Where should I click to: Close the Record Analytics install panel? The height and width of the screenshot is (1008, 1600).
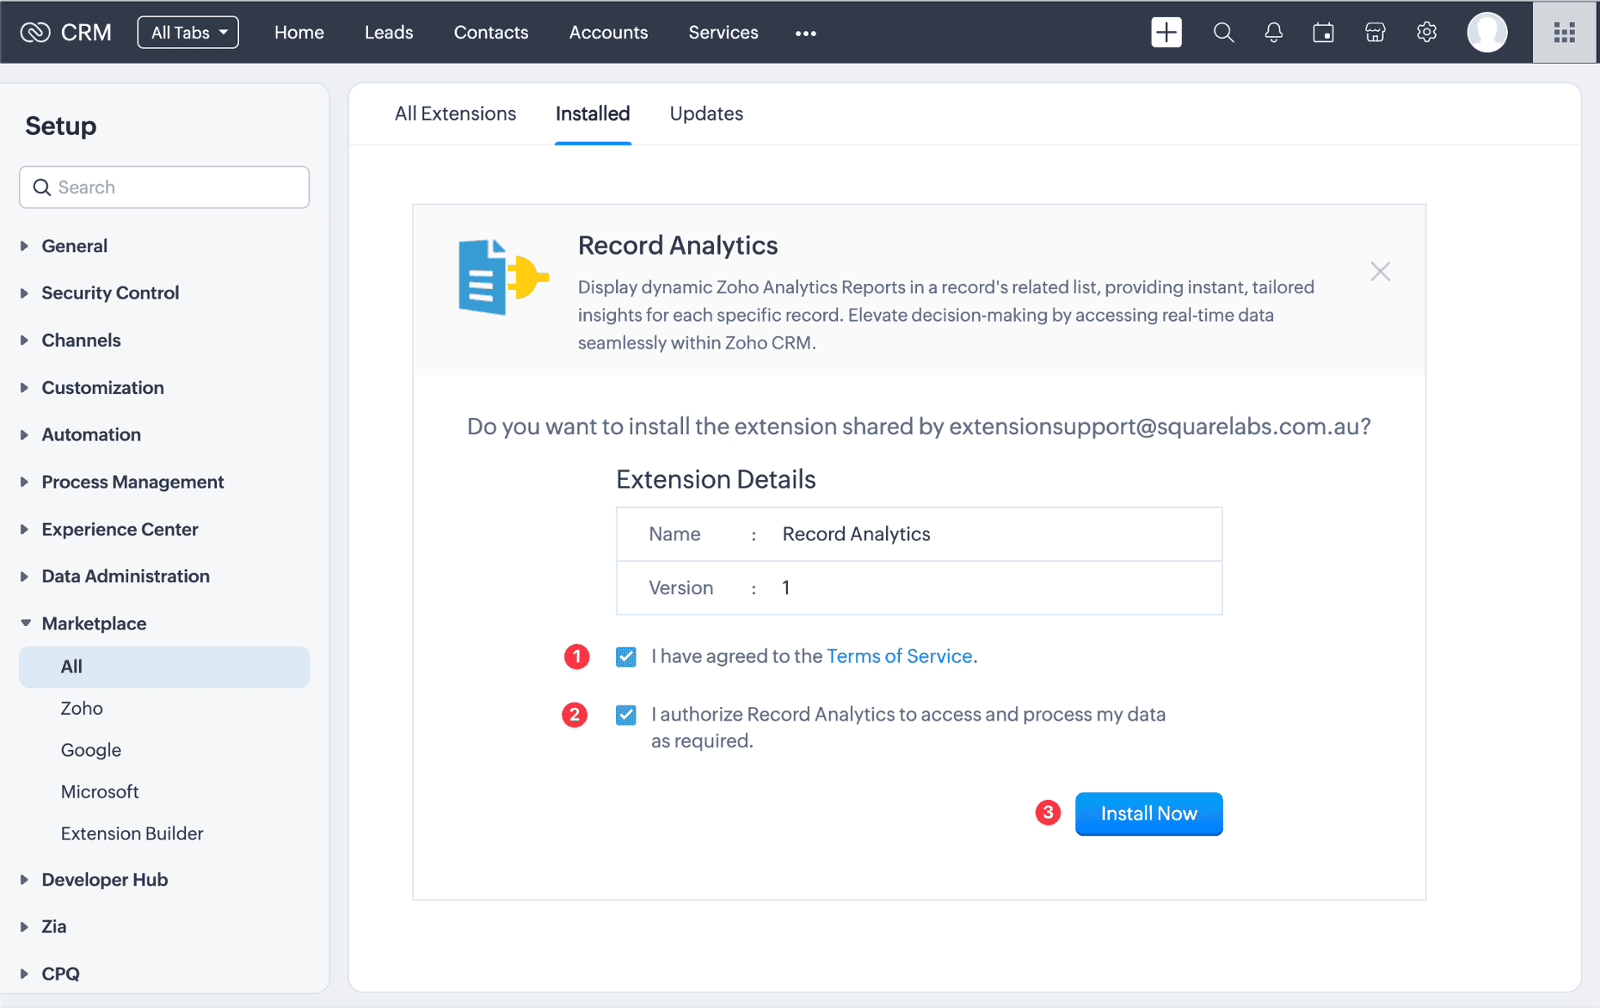click(x=1380, y=271)
